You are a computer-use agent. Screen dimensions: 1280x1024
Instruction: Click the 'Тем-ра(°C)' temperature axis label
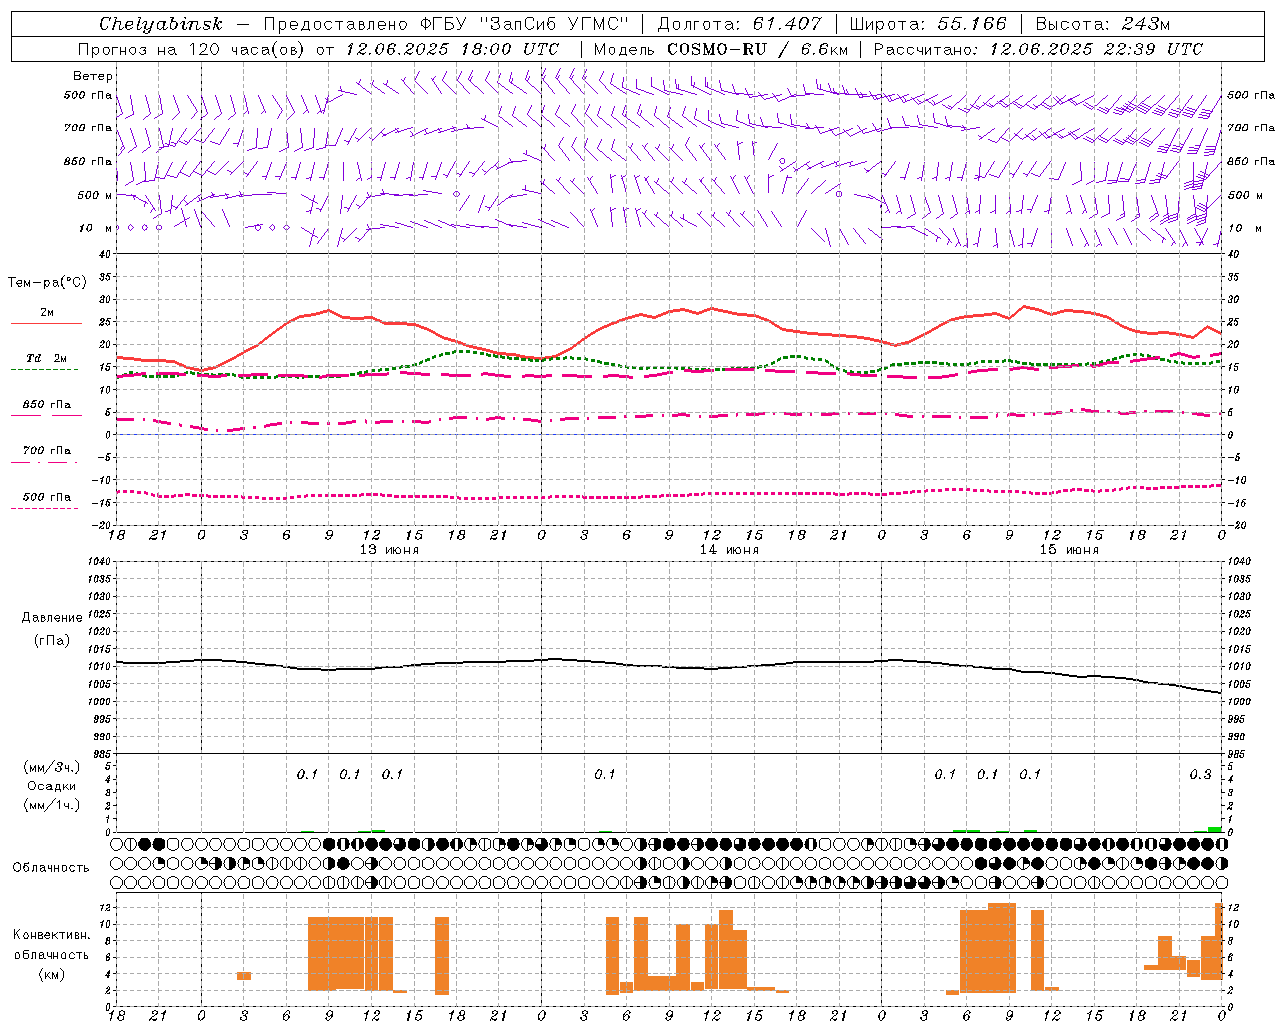(x=47, y=283)
